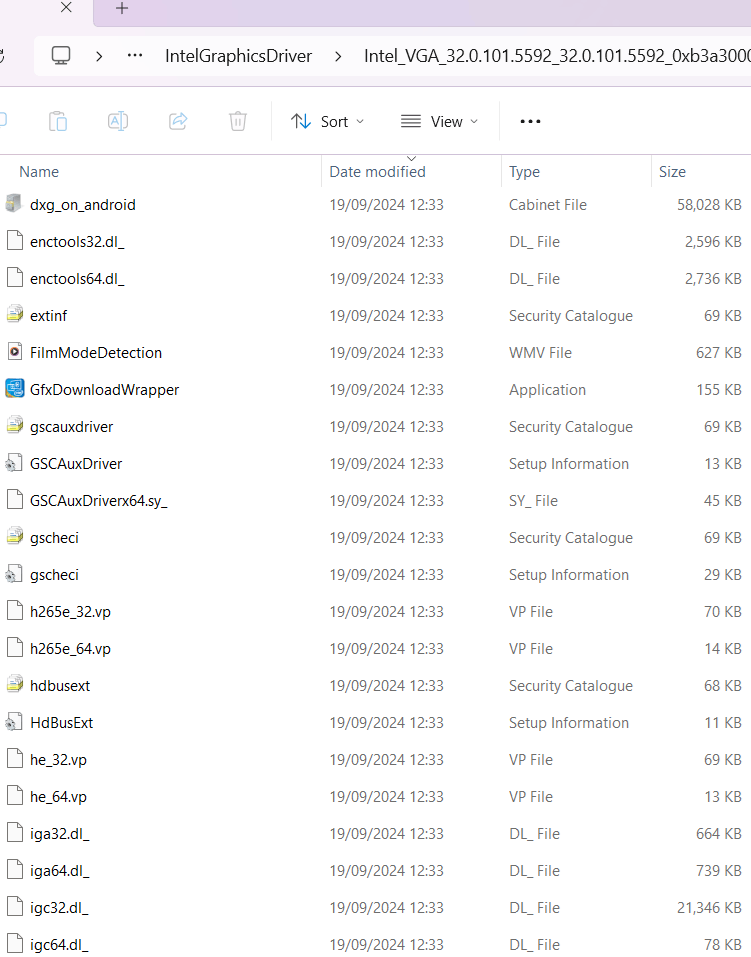Click the 2,596 KB size cell
Screen dimensions: 751x957
tap(713, 242)
